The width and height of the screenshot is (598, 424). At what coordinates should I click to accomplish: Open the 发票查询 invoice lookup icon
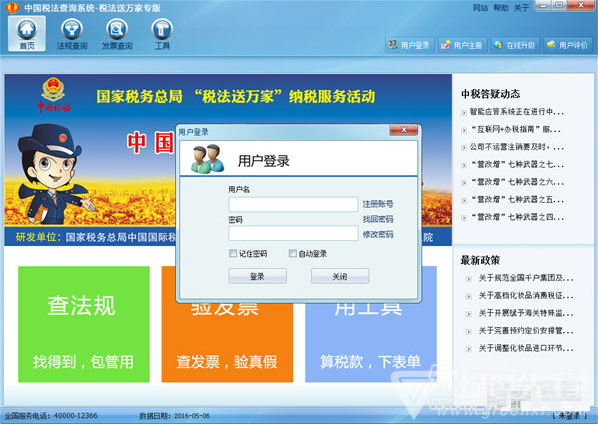117,34
